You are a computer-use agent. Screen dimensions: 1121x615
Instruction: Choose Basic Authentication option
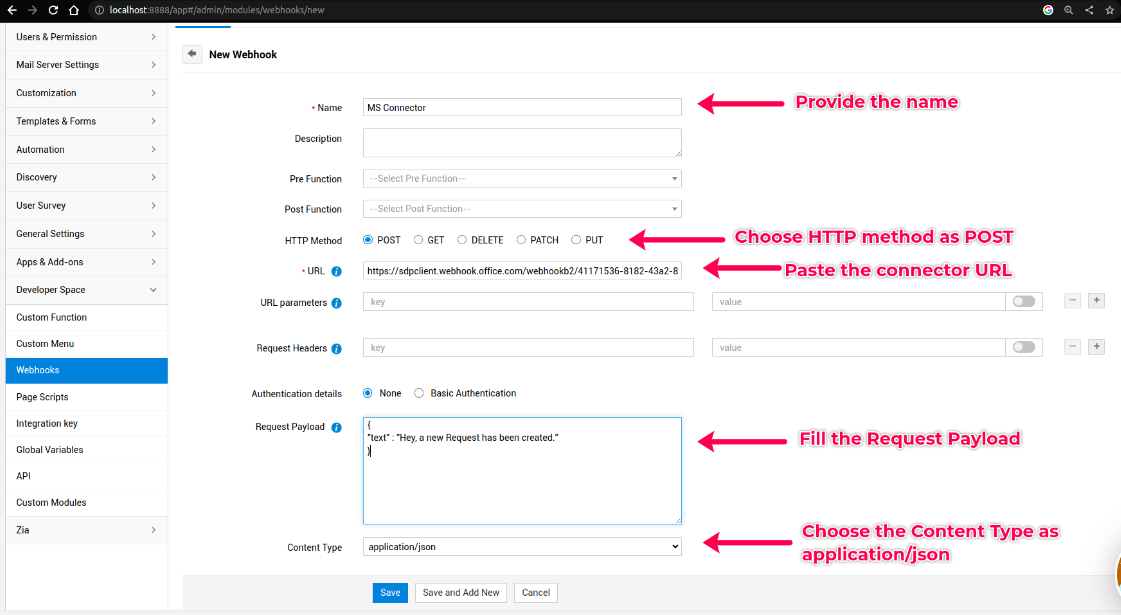(419, 393)
